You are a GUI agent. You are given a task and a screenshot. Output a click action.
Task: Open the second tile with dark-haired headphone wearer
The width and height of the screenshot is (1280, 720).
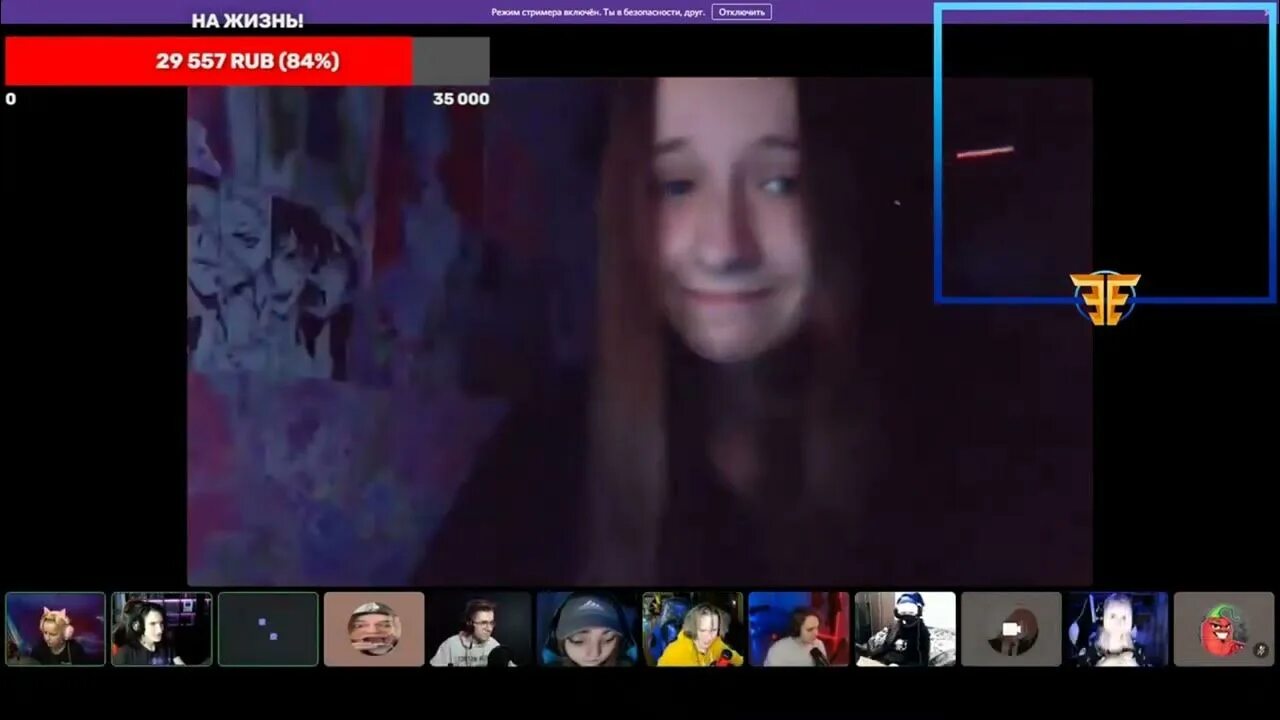161,629
